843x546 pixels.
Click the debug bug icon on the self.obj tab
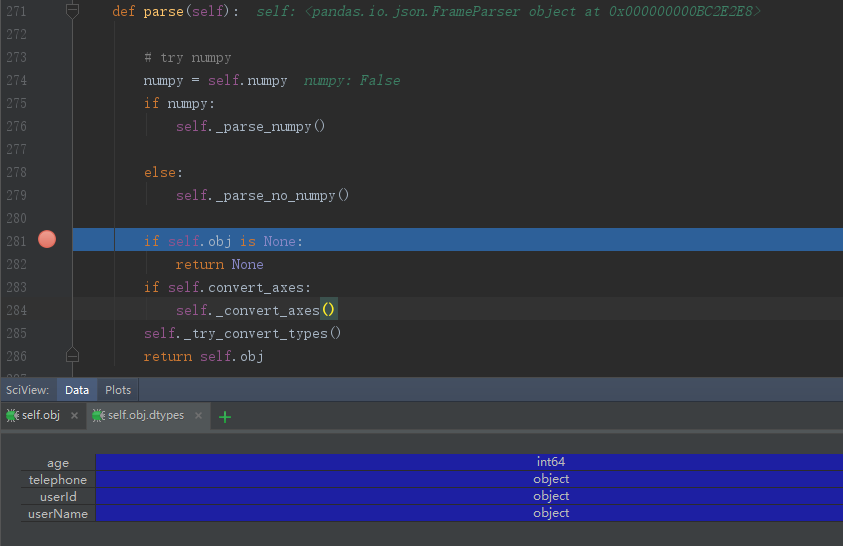tap(12, 415)
